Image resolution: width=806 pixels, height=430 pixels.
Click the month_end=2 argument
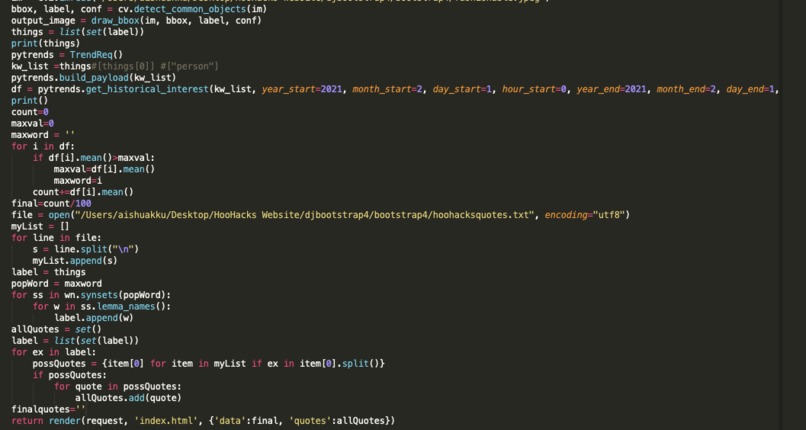click(686, 89)
